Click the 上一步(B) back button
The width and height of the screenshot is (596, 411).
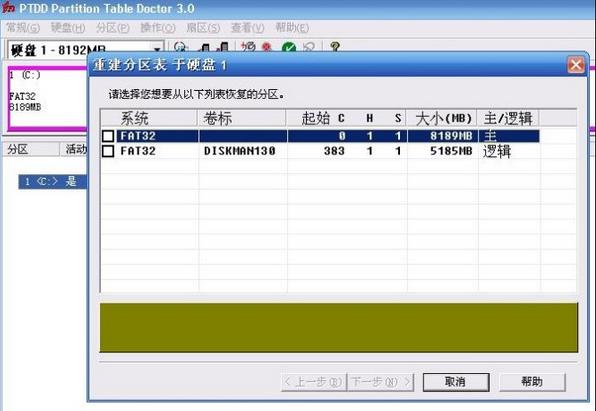pyautogui.click(x=314, y=382)
